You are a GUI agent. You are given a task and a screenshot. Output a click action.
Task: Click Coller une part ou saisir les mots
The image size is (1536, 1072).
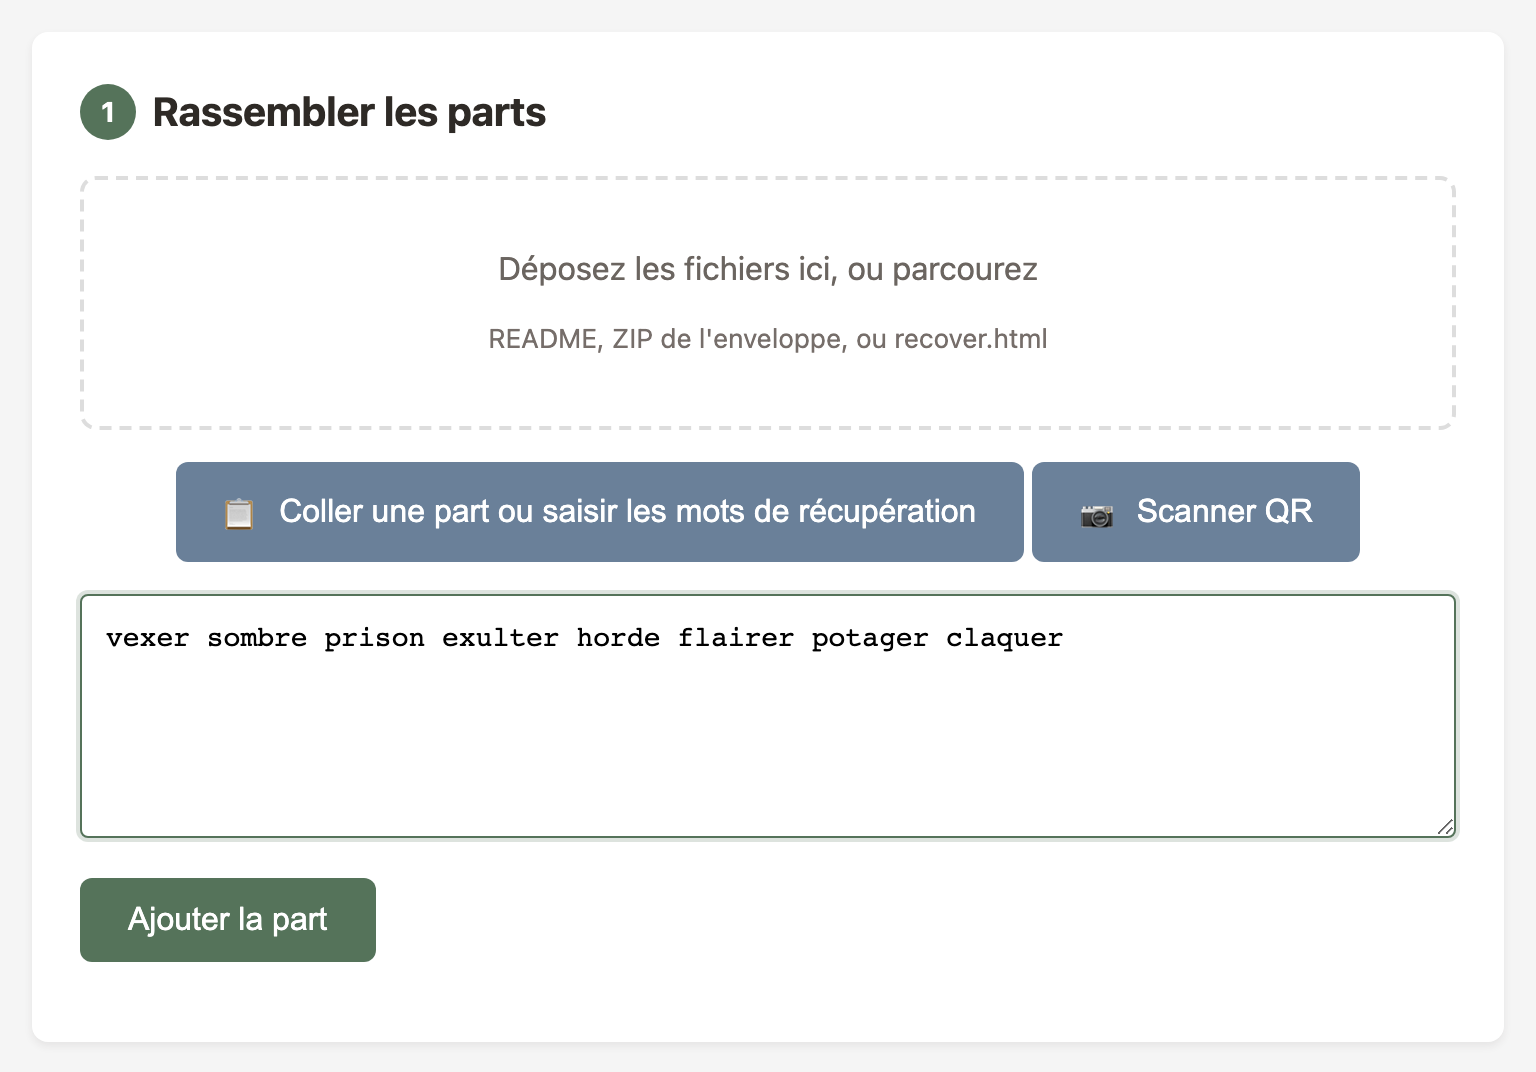[600, 512]
